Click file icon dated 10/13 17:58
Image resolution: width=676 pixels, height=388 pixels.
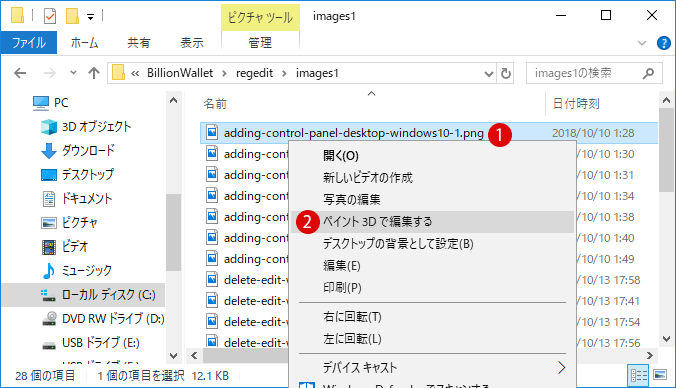point(212,280)
